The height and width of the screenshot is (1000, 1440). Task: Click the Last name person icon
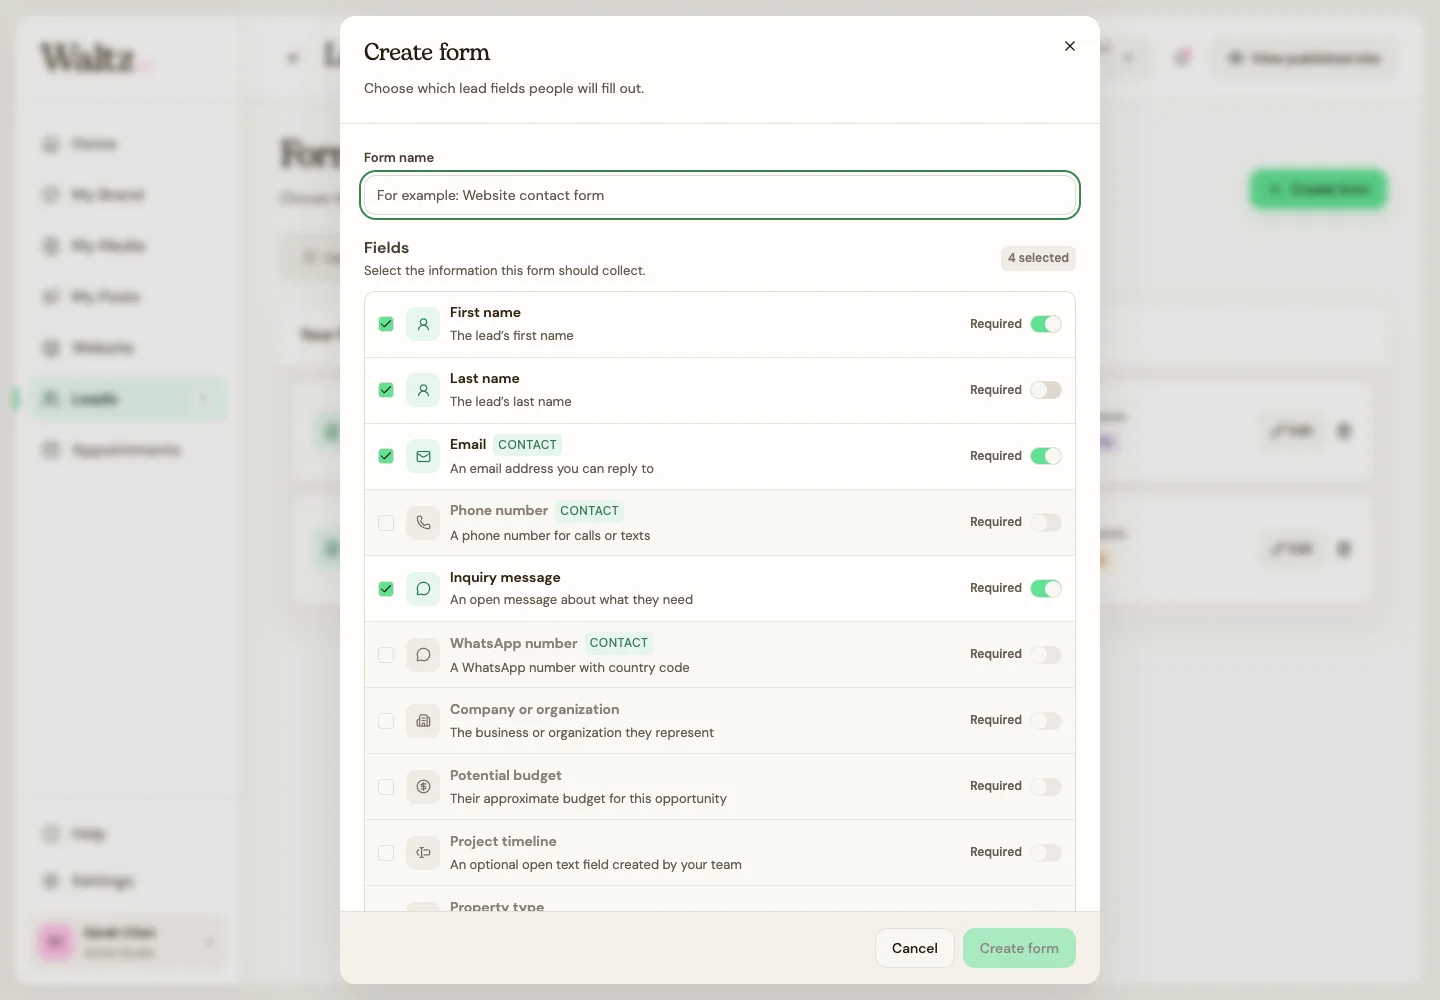click(x=423, y=390)
